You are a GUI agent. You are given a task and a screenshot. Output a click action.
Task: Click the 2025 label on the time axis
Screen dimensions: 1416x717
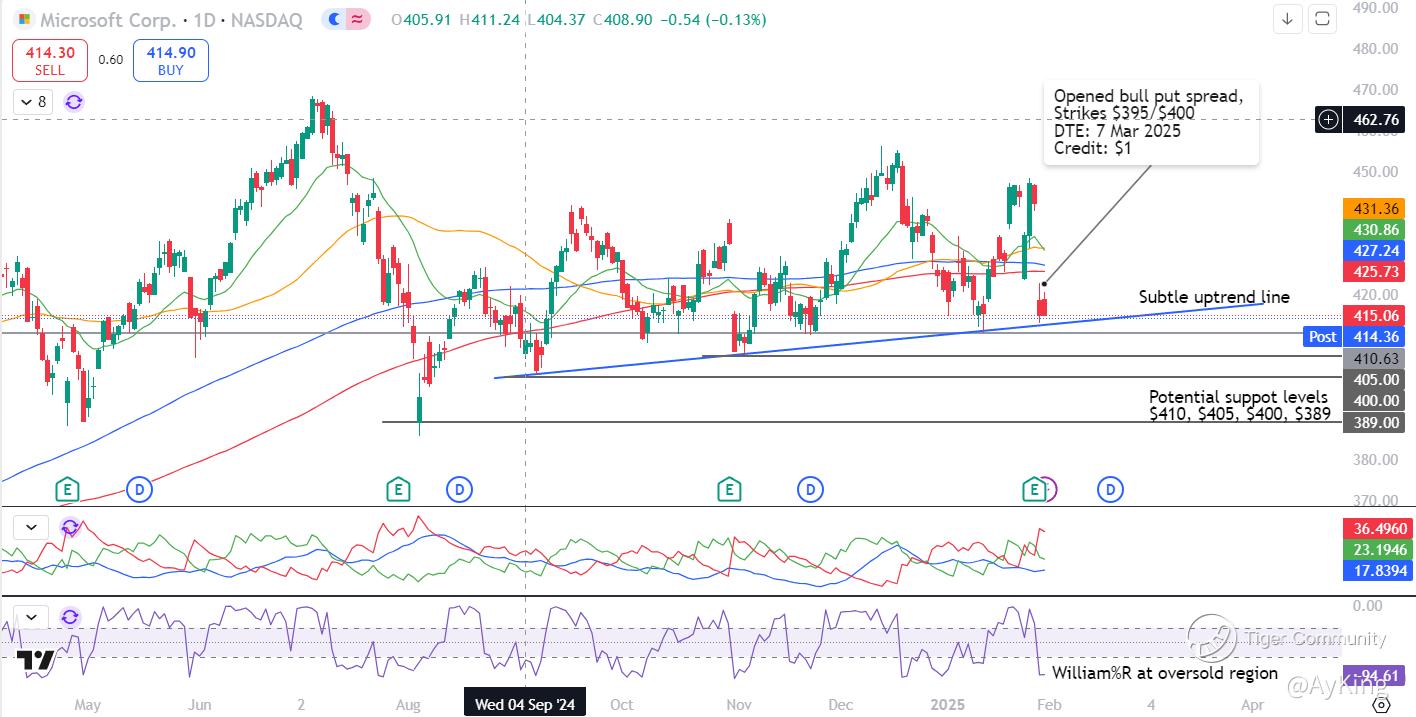947,704
